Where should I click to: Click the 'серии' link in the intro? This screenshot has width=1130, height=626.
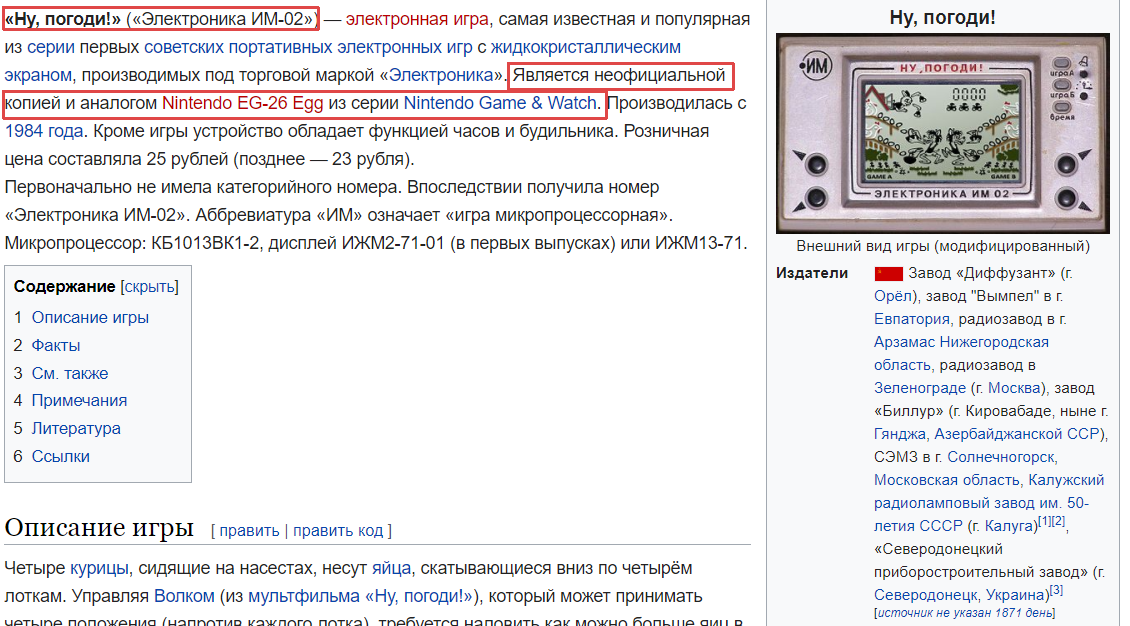[50, 47]
